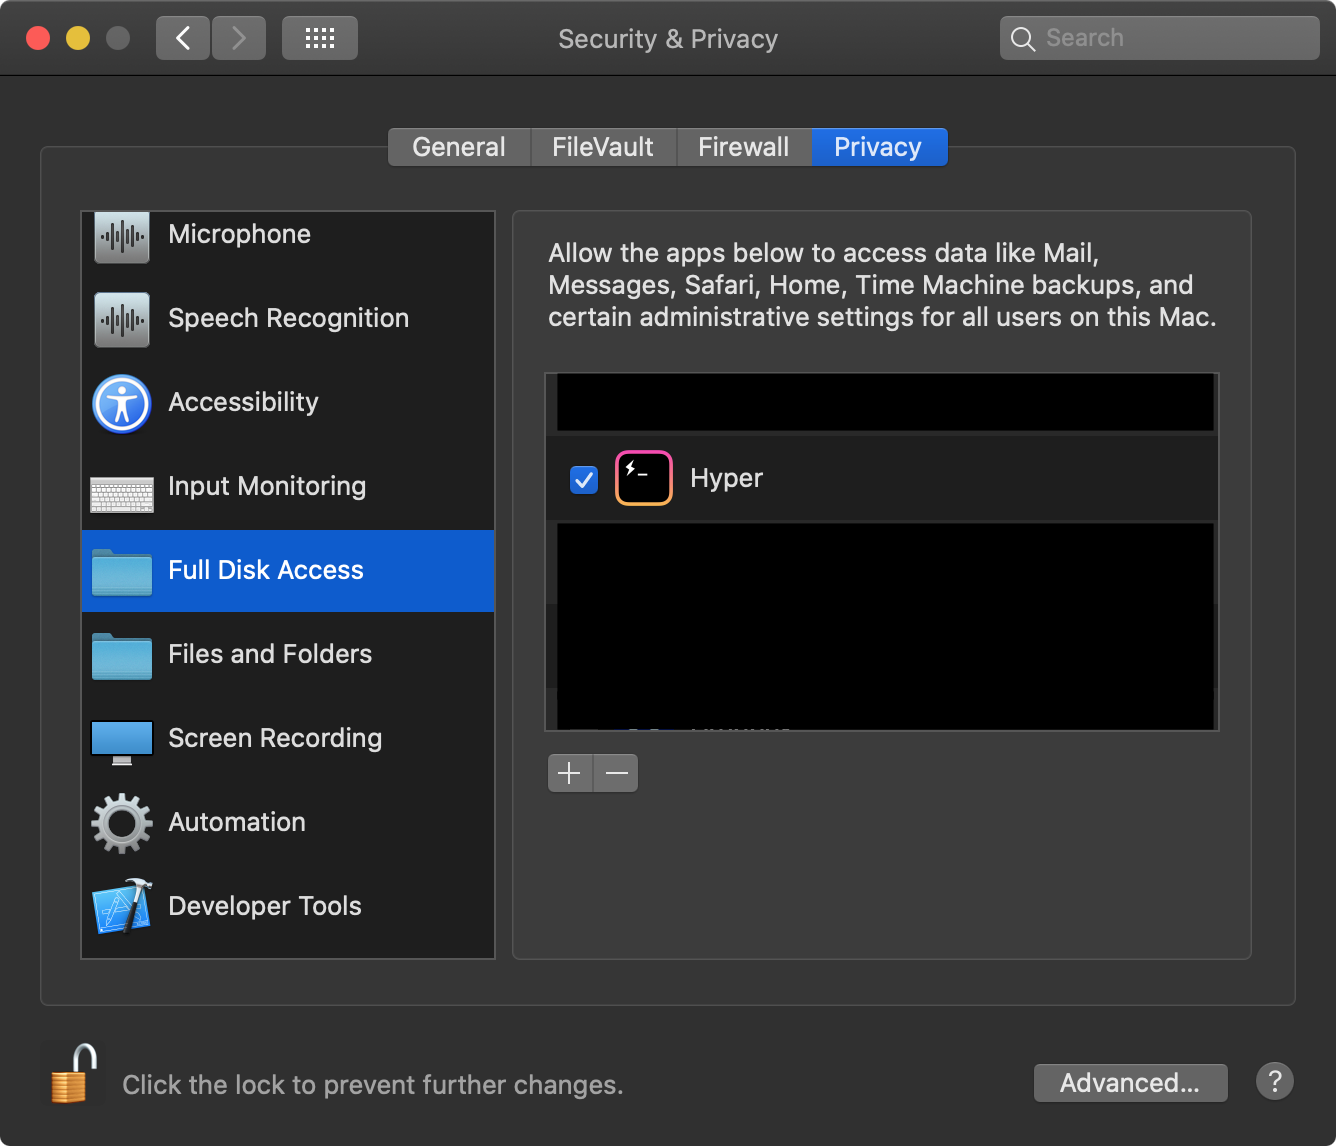The height and width of the screenshot is (1146, 1336).
Task: Select the Full Disk Access folder icon
Action: point(121,571)
